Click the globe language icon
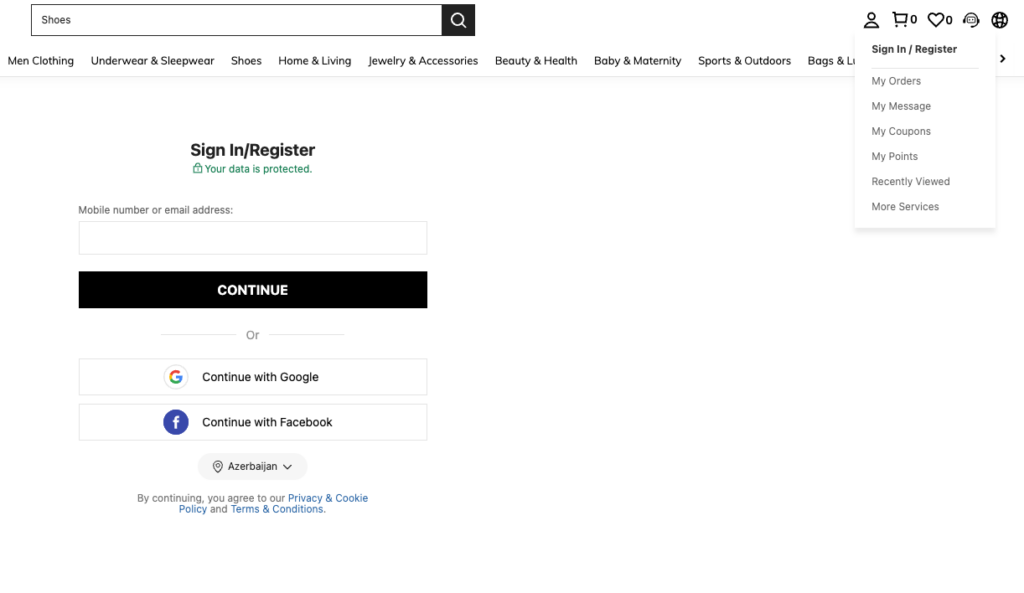Image resolution: width=1024 pixels, height=593 pixels. click(999, 20)
